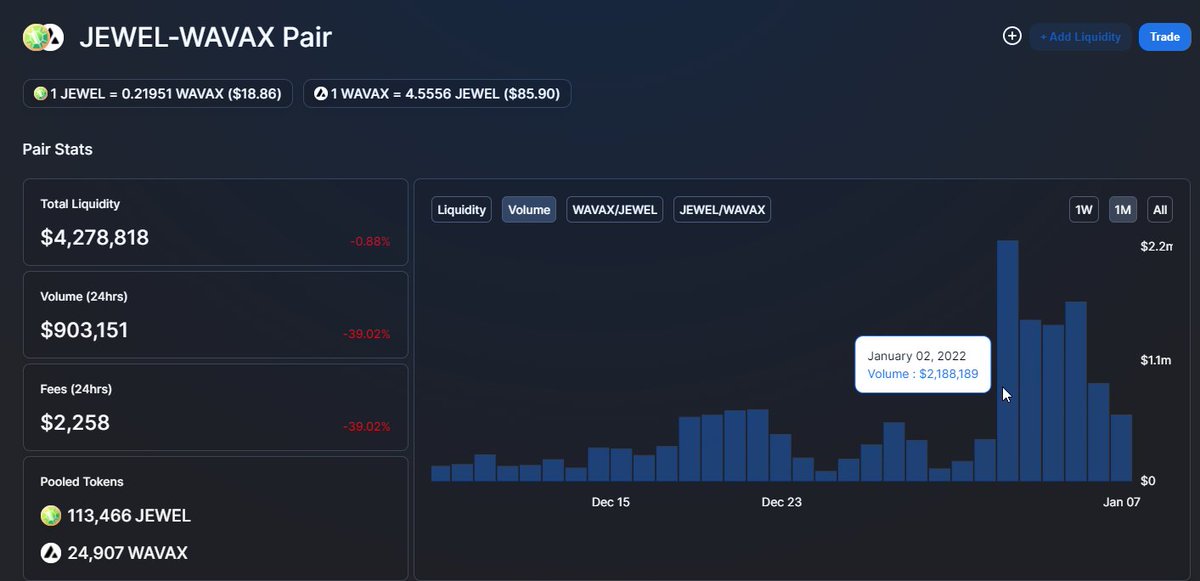Click the tallest volume bar from January 2

[x=1007, y=360]
